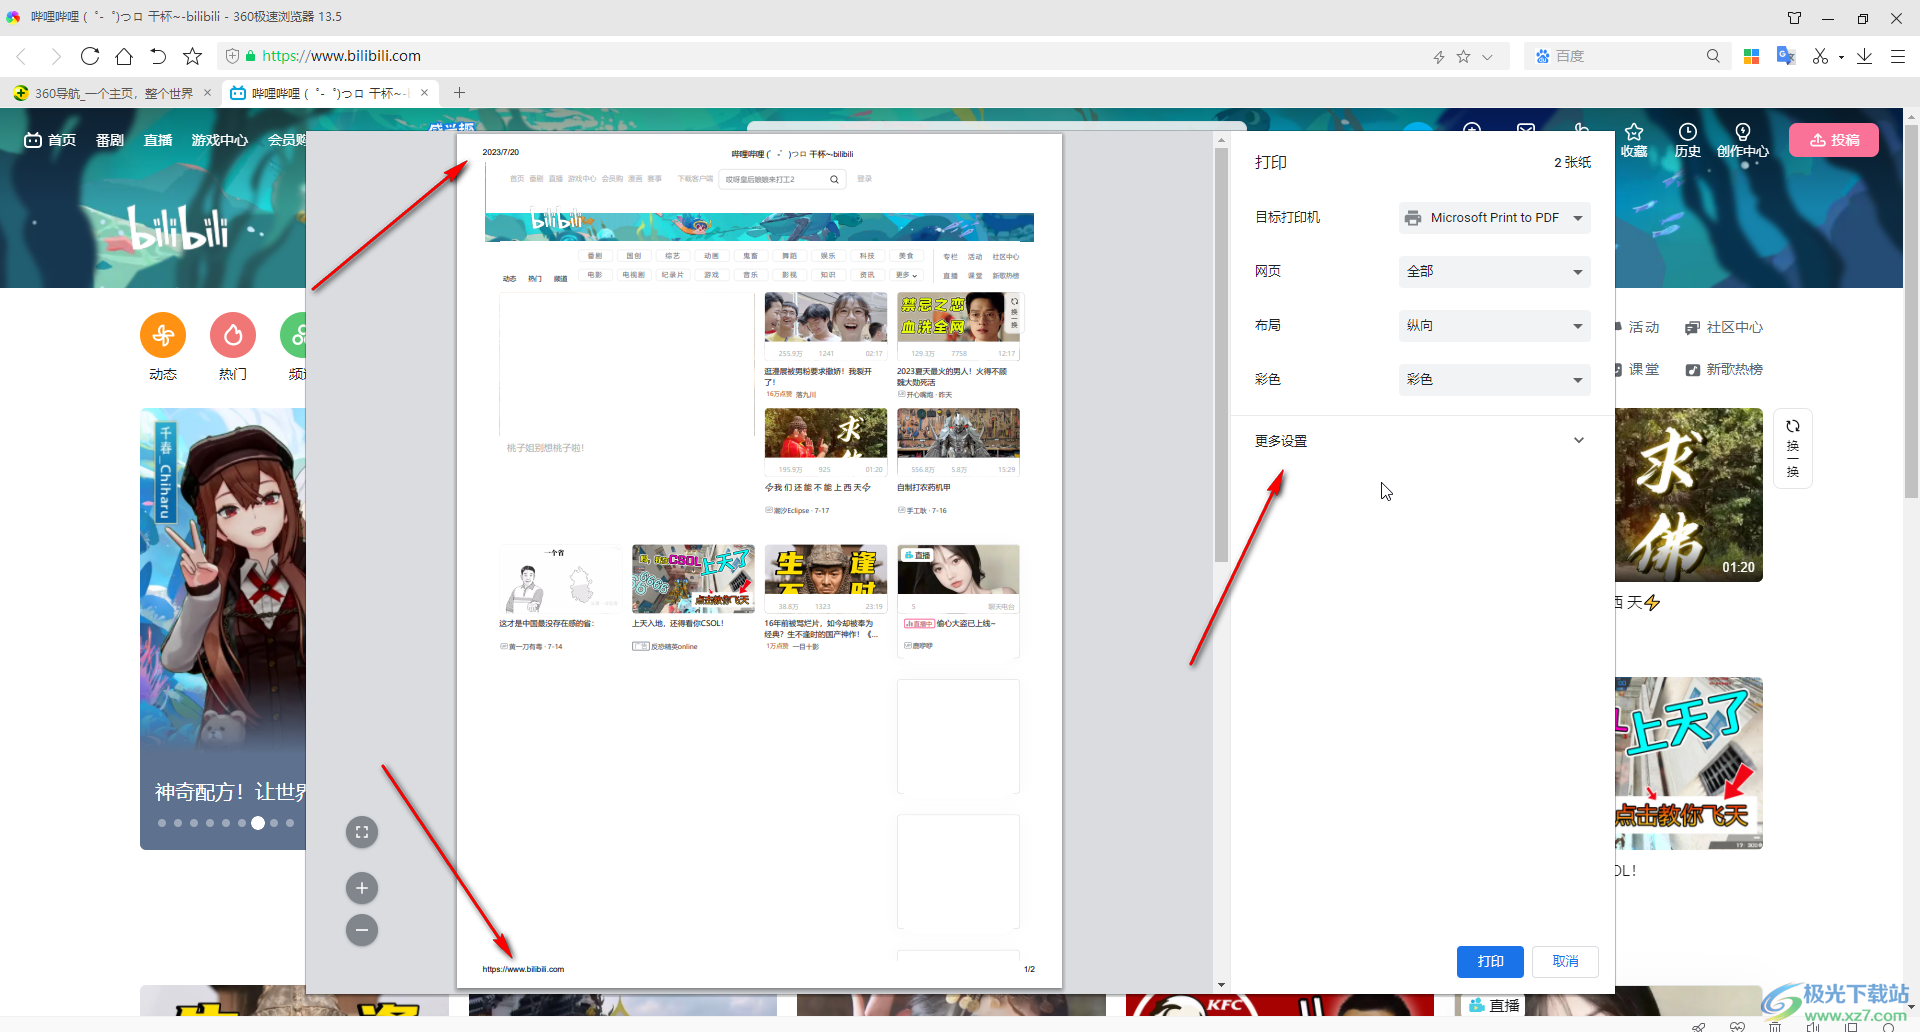The height and width of the screenshot is (1032, 1920).
Task: Switch to the 哔哩哔哩 tab
Action: (x=330, y=93)
